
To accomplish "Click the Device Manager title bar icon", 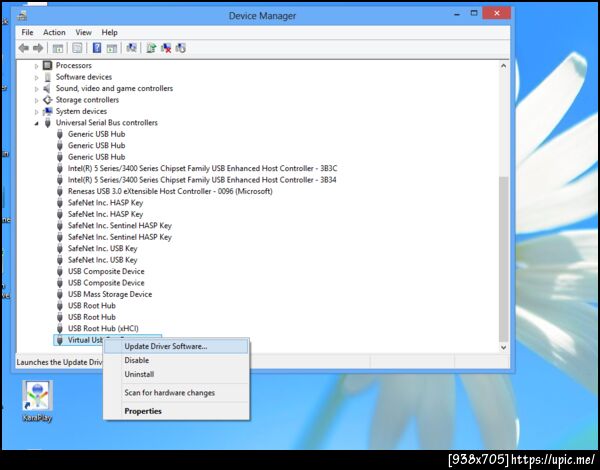I will (x=22, y=16).
